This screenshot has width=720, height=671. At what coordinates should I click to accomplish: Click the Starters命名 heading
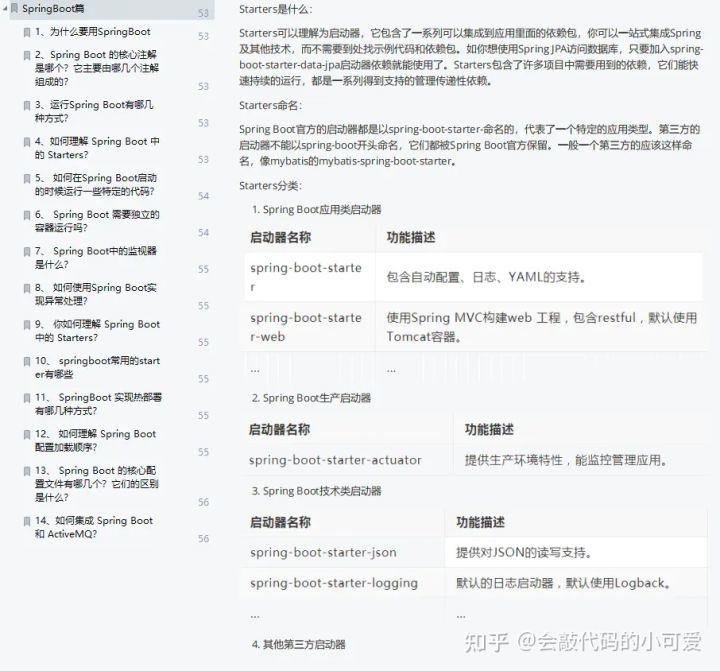[x=270, y=105]
